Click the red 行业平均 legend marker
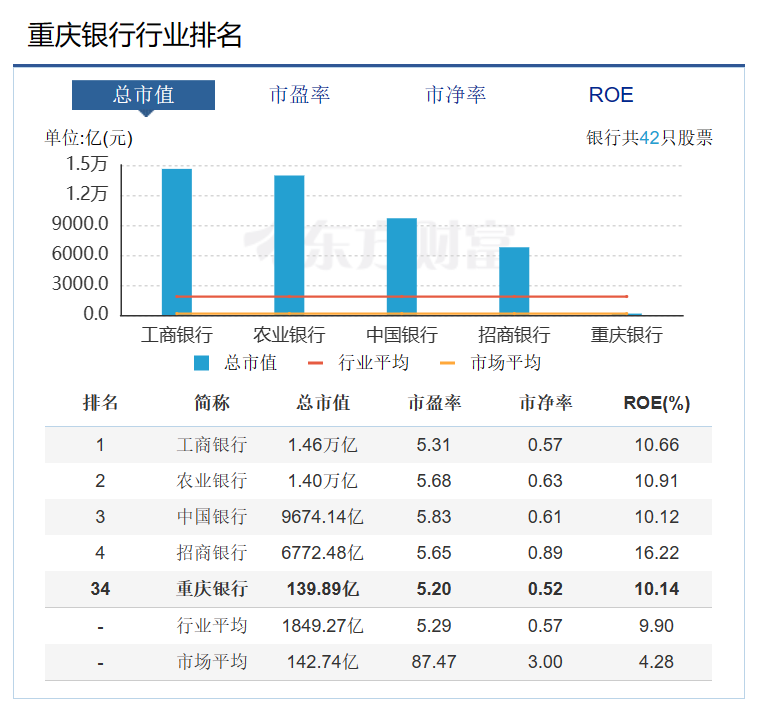This screenshot has width=768, height=706. tap(315, 363)
